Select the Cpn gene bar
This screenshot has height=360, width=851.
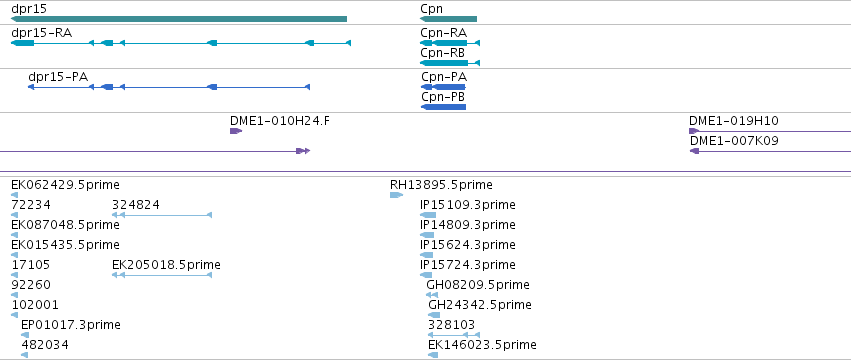pyautogui.click(x=448, y=20)
